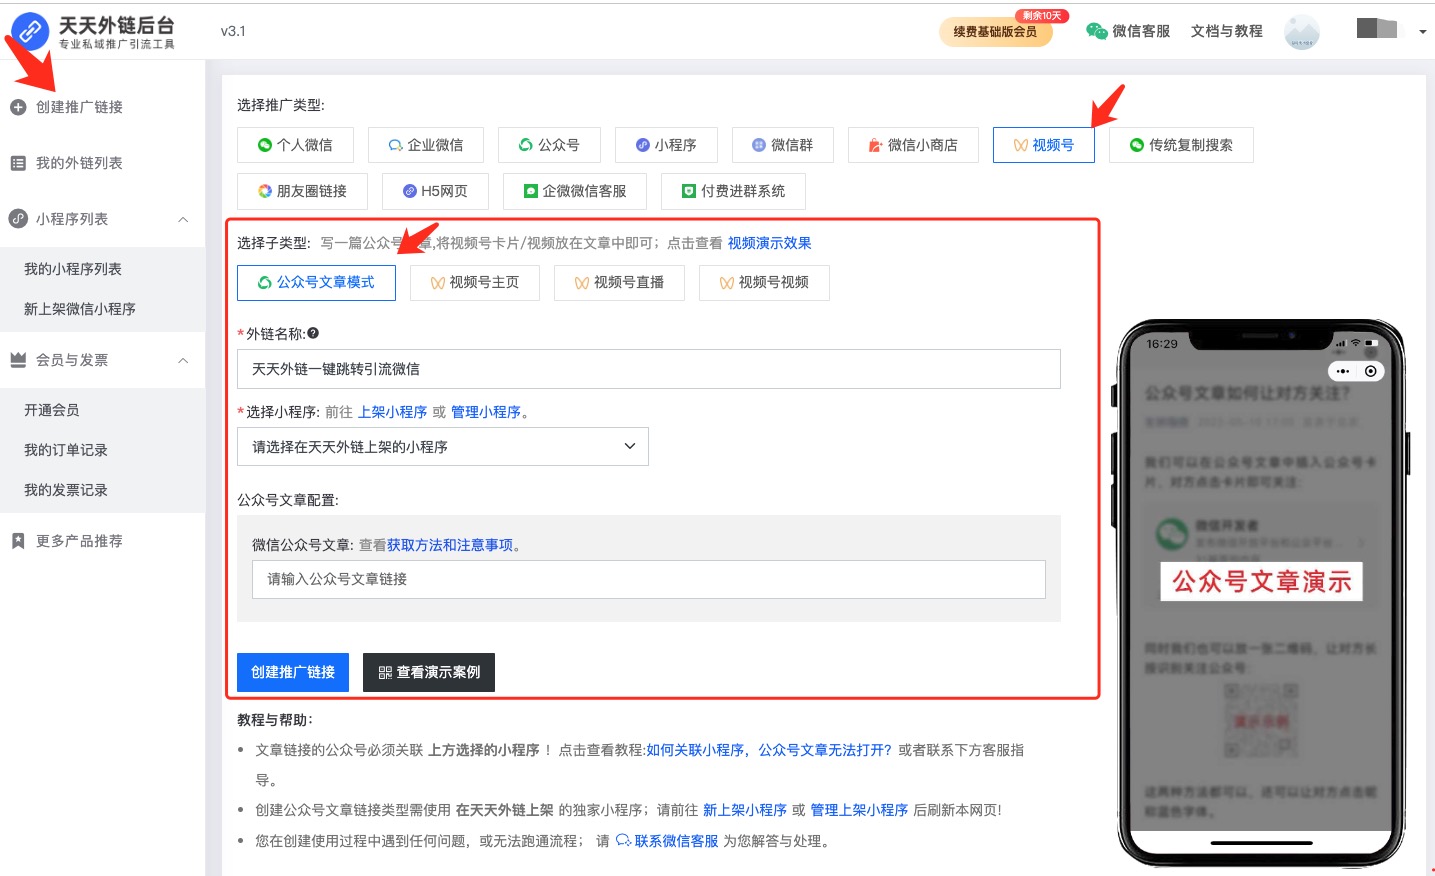The height and width of the screenshot is (876, 1435).
Task: Open the 视频演示效果 link
Action: pyautogui.click(x=769, y=243)
